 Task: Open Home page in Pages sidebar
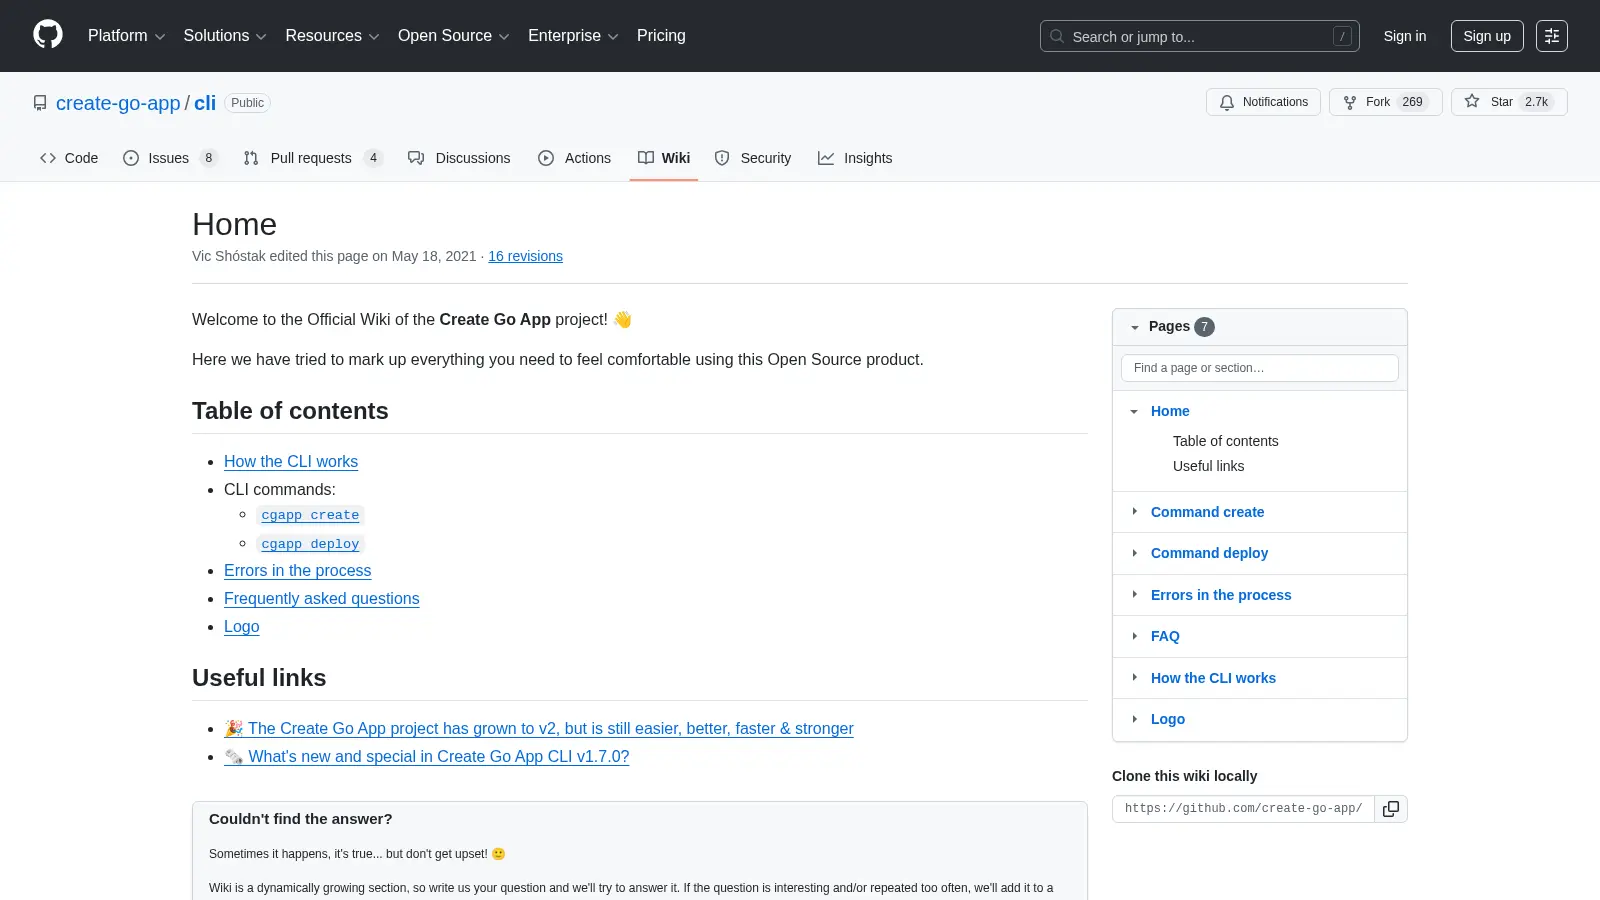click(x=1170, y=411)
